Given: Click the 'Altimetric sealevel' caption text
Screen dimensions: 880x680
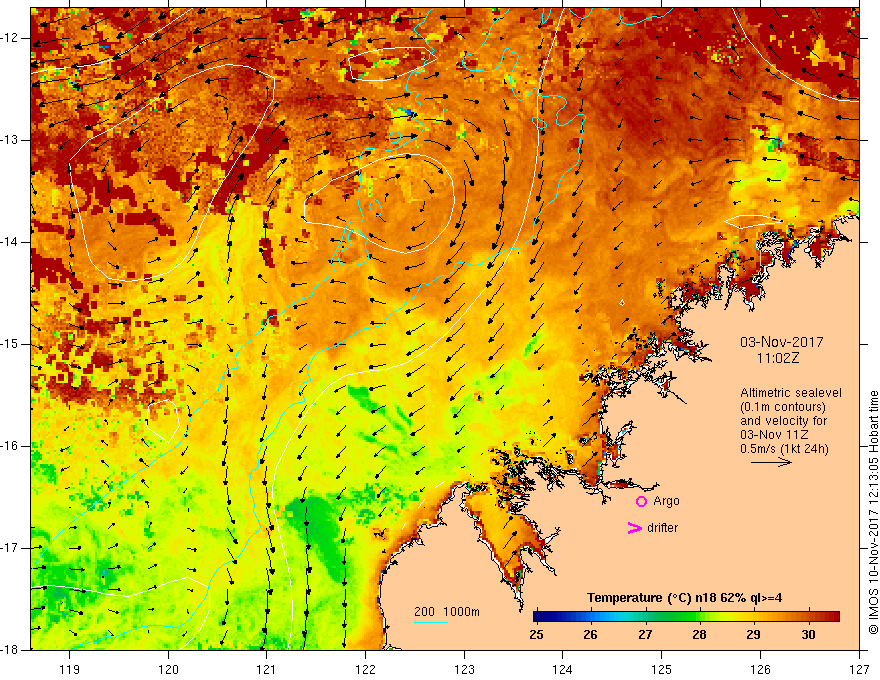Looking at the screenshot, I should [x=790, y=393].
